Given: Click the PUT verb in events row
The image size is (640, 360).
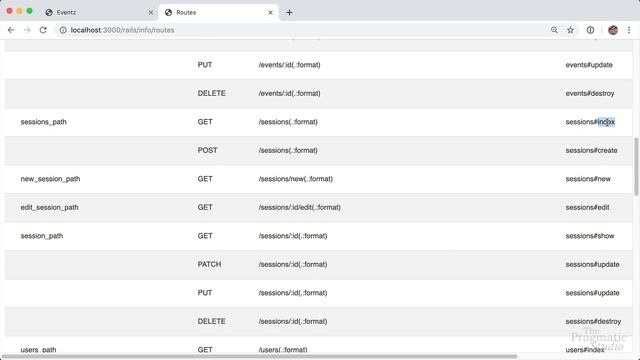Looking at the screenshot, I should click(x=204, y=65).
